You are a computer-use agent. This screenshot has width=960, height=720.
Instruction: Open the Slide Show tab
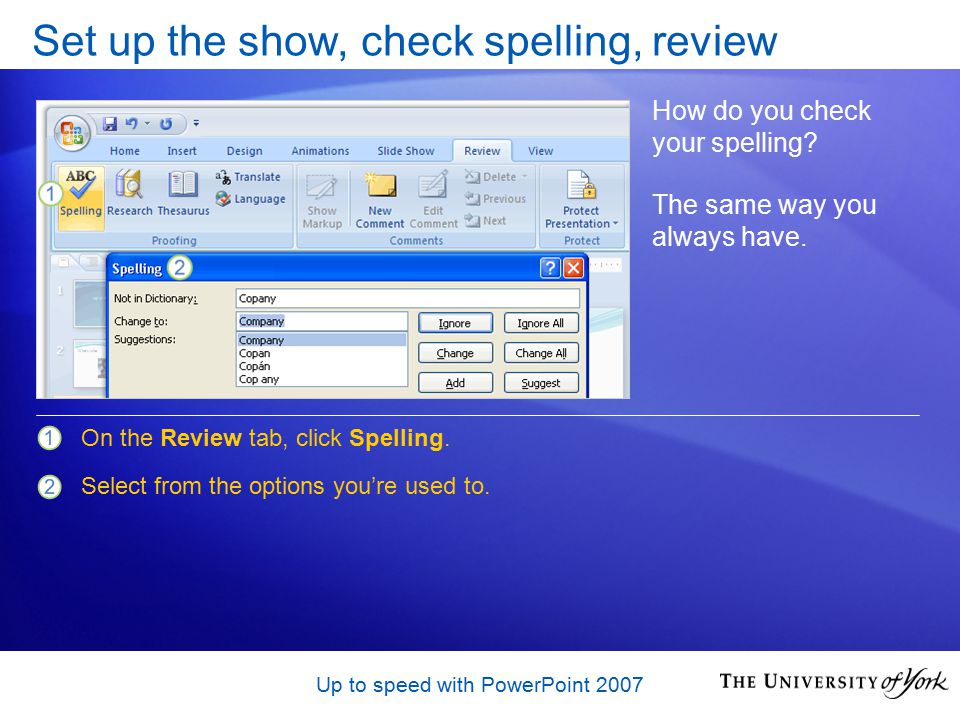[405, 151]
